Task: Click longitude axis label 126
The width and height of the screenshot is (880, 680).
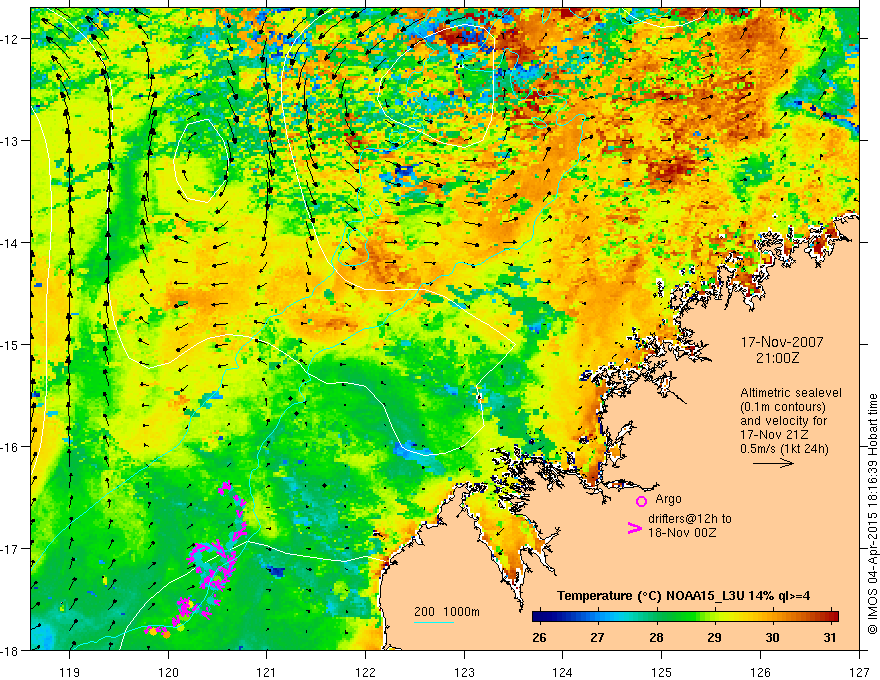Action: pos(760,672)
